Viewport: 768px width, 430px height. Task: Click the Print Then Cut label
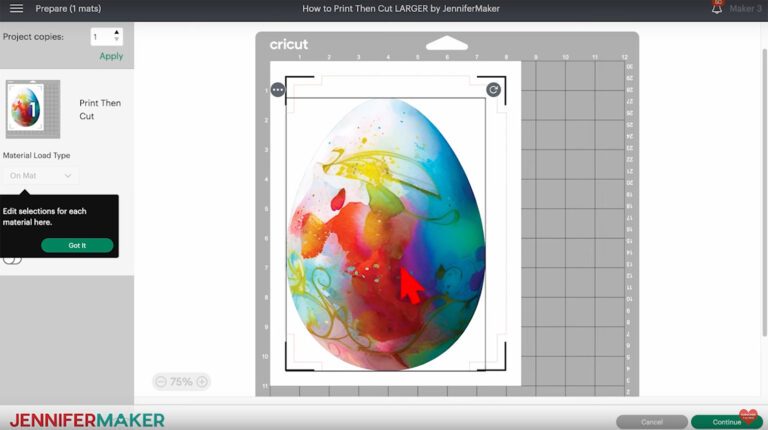100,109
